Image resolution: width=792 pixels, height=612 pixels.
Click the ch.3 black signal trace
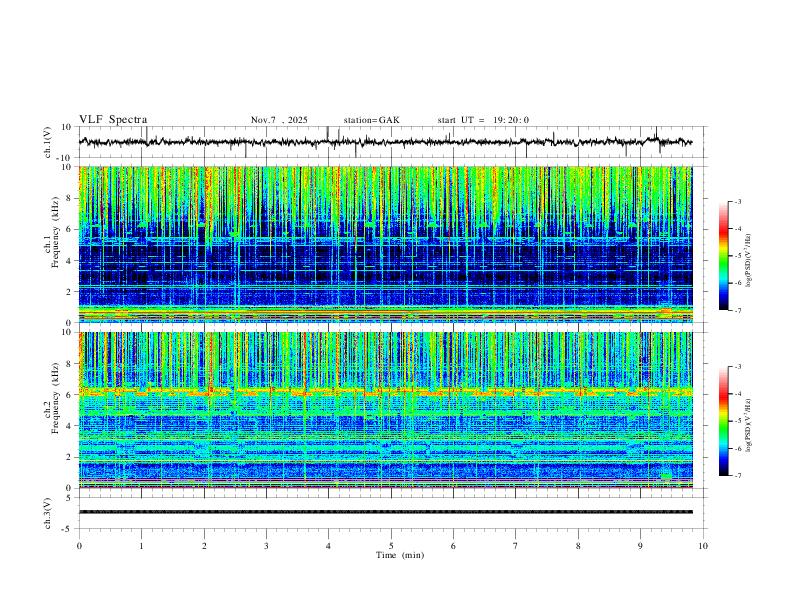[385, 512]
